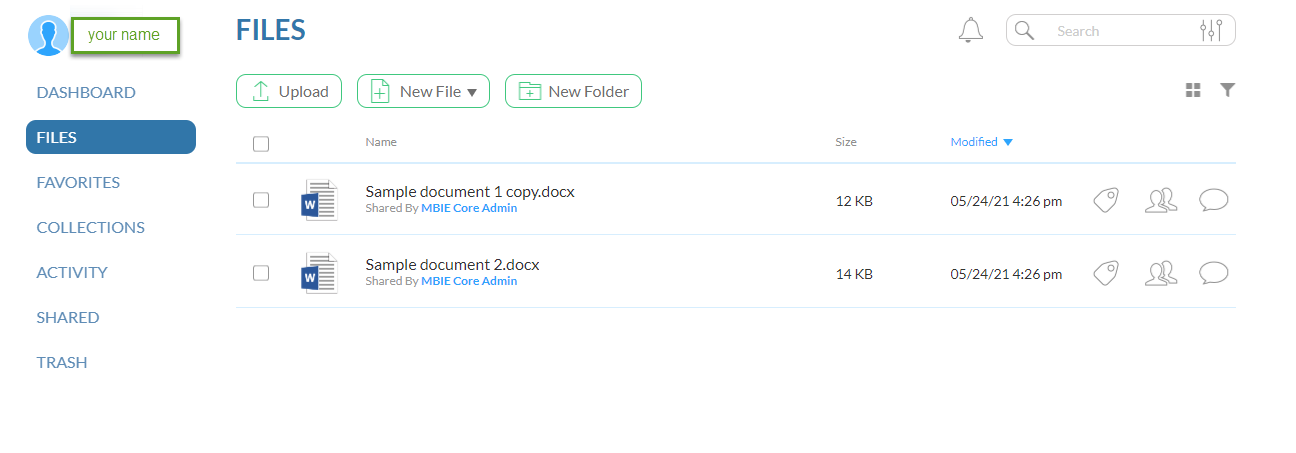
Task: Tag Sample document 1 copy.docx
Action: (x=1105, y=200)
